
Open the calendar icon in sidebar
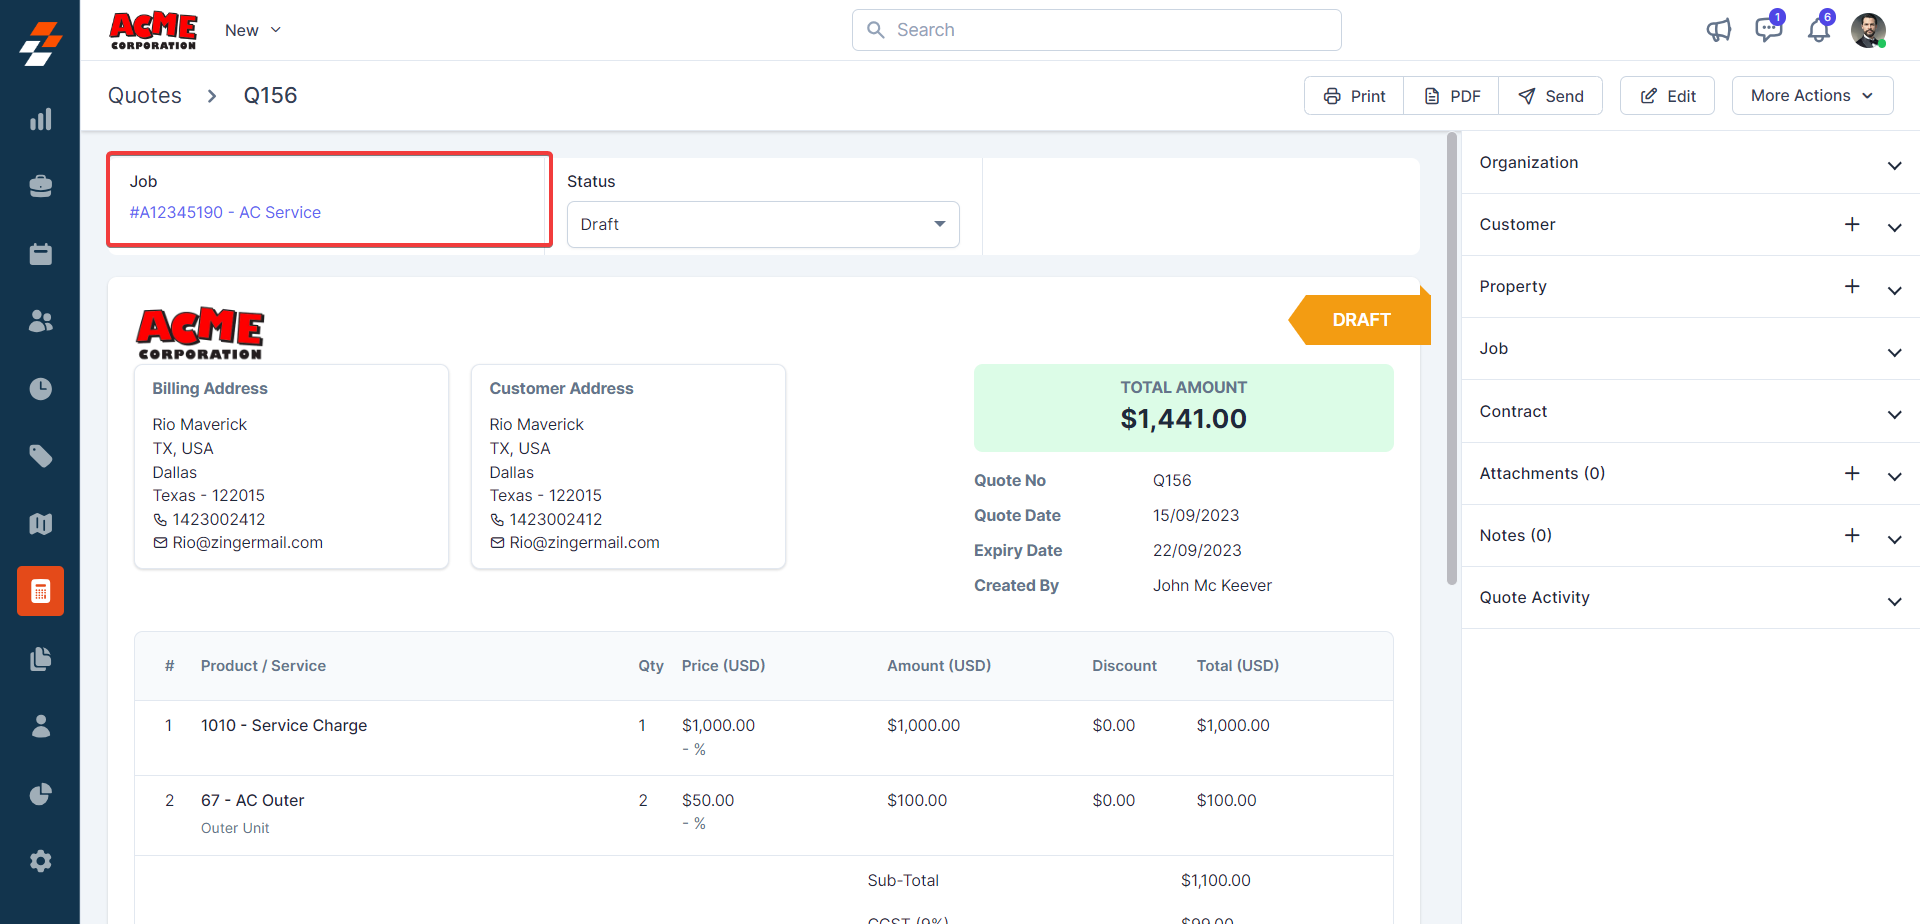[40, 254]
